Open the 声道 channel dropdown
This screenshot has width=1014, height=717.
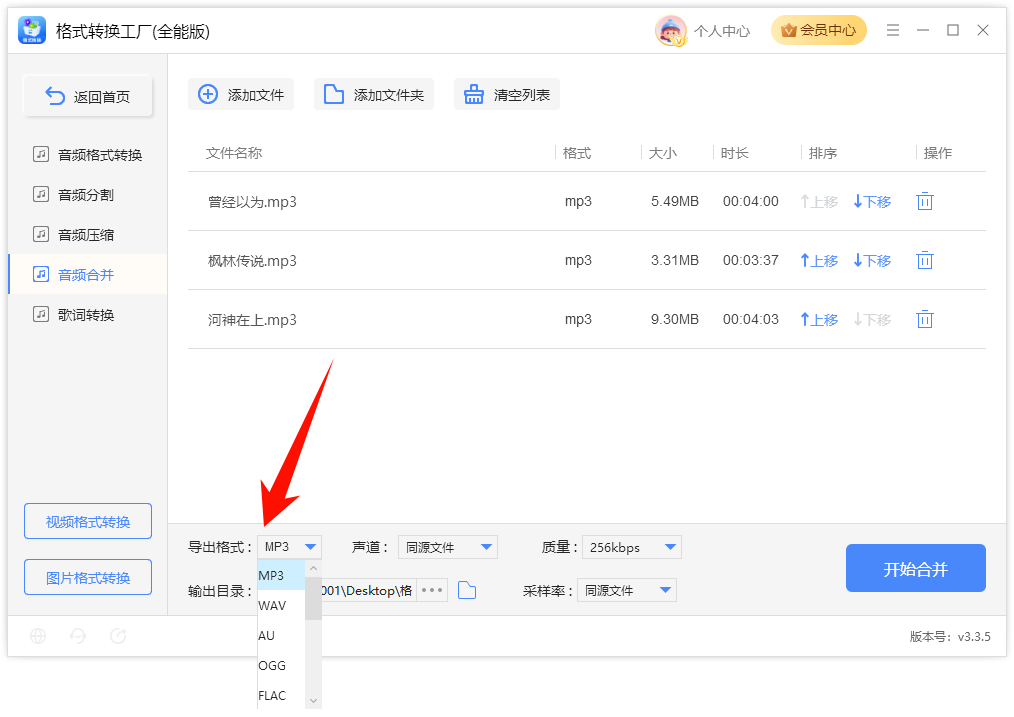tap(448, 547)
